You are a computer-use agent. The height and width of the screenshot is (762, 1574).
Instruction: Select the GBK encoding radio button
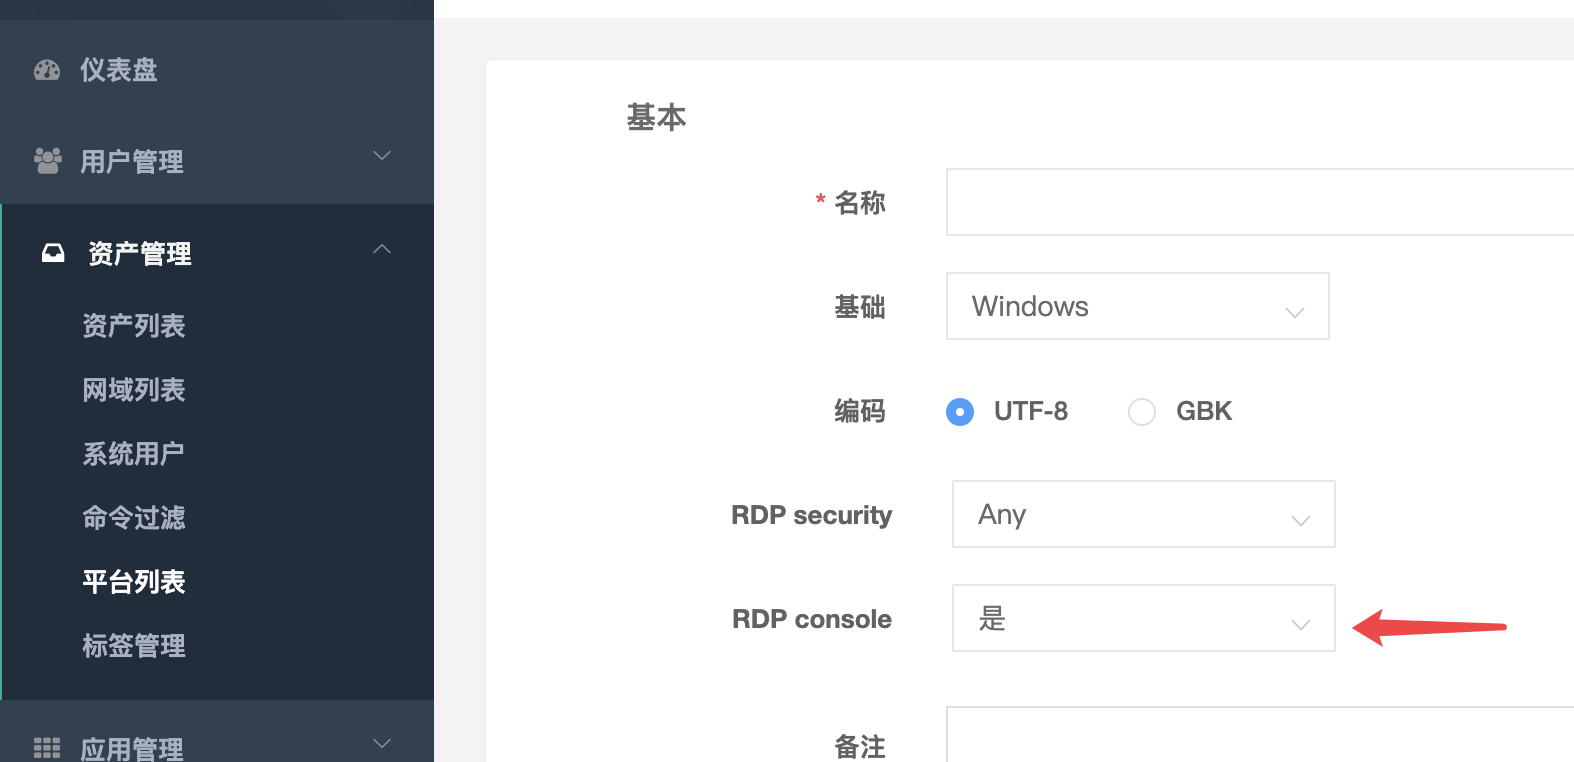[1141, 412]
